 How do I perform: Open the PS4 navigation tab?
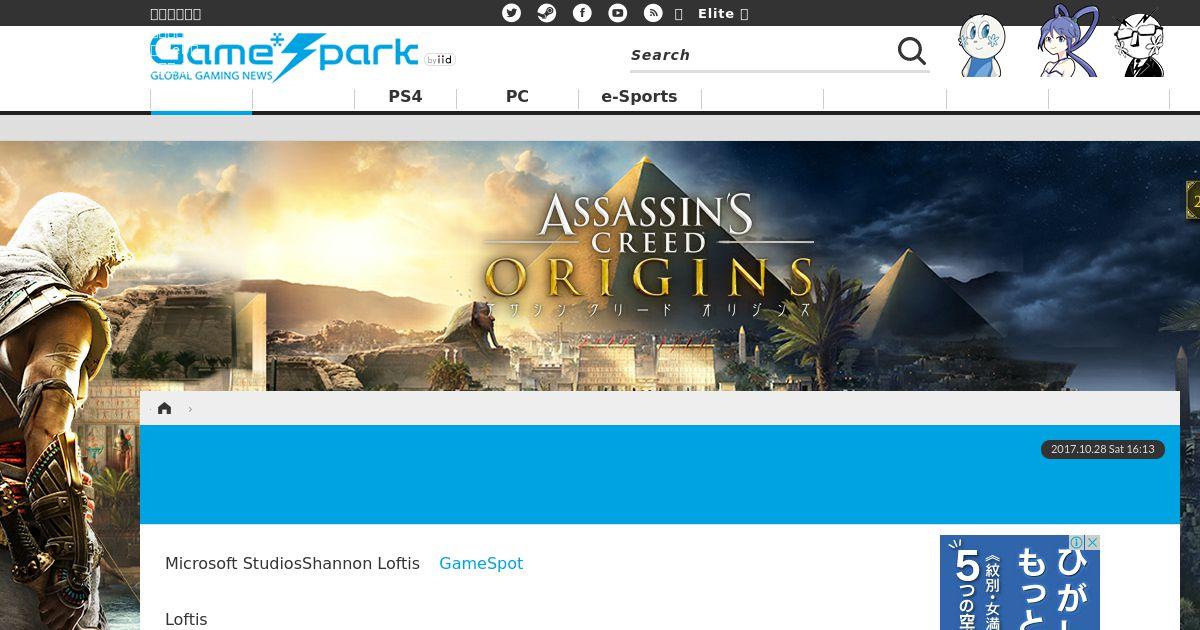pyautogui.click(x=405, y=97)
